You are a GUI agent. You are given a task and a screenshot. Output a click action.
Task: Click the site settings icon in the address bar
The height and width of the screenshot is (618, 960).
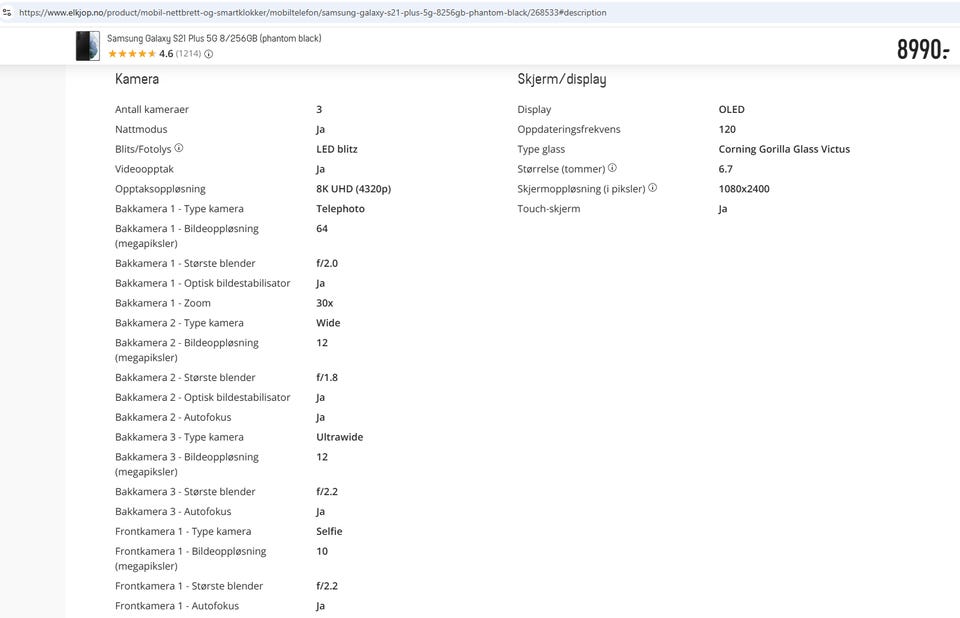click(x=7, y=12)
